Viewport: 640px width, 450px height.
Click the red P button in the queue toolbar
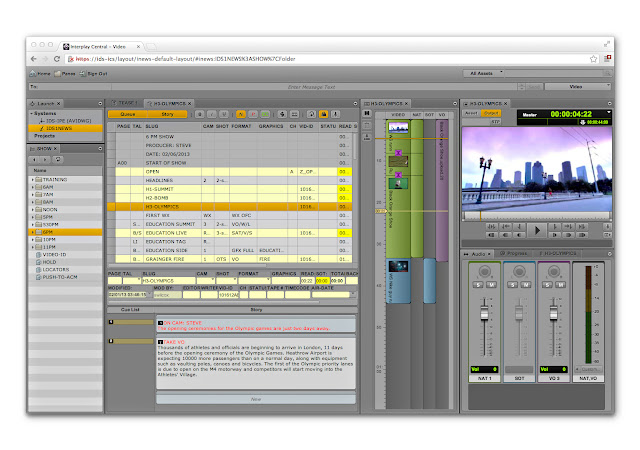[253, 114]
